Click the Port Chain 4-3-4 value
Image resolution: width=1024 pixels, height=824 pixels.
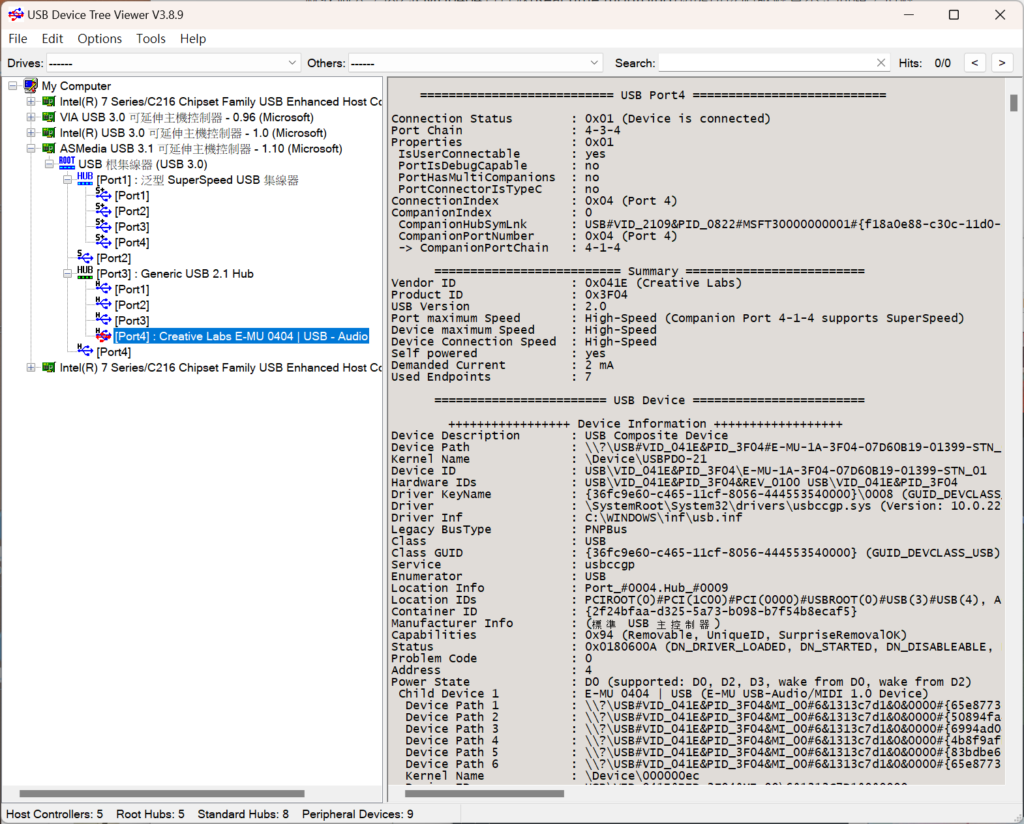coord(603,130)
